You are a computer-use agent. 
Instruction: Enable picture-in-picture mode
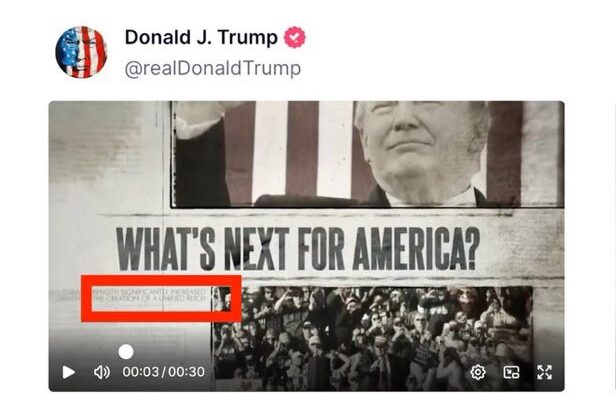click(x=511, y=372)
